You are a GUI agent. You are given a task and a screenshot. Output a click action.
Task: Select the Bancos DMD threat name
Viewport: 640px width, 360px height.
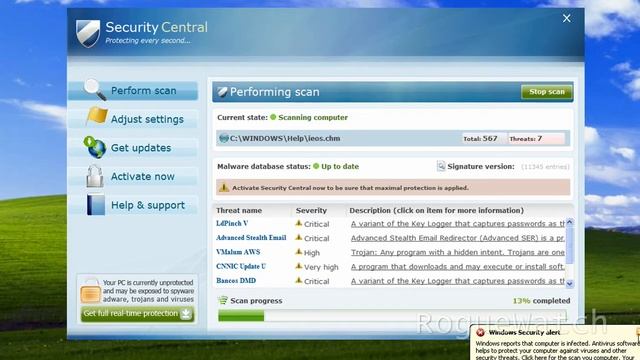pos(236,280)
